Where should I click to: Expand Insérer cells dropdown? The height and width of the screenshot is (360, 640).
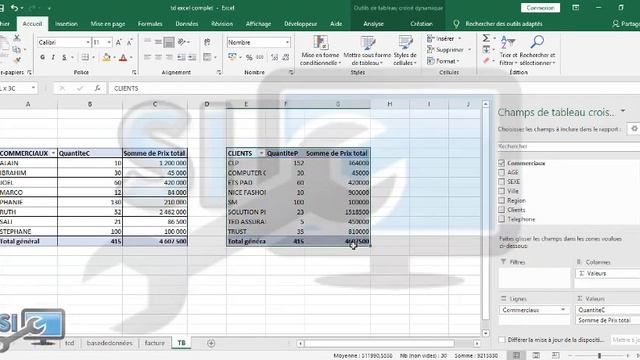[460, 38]
